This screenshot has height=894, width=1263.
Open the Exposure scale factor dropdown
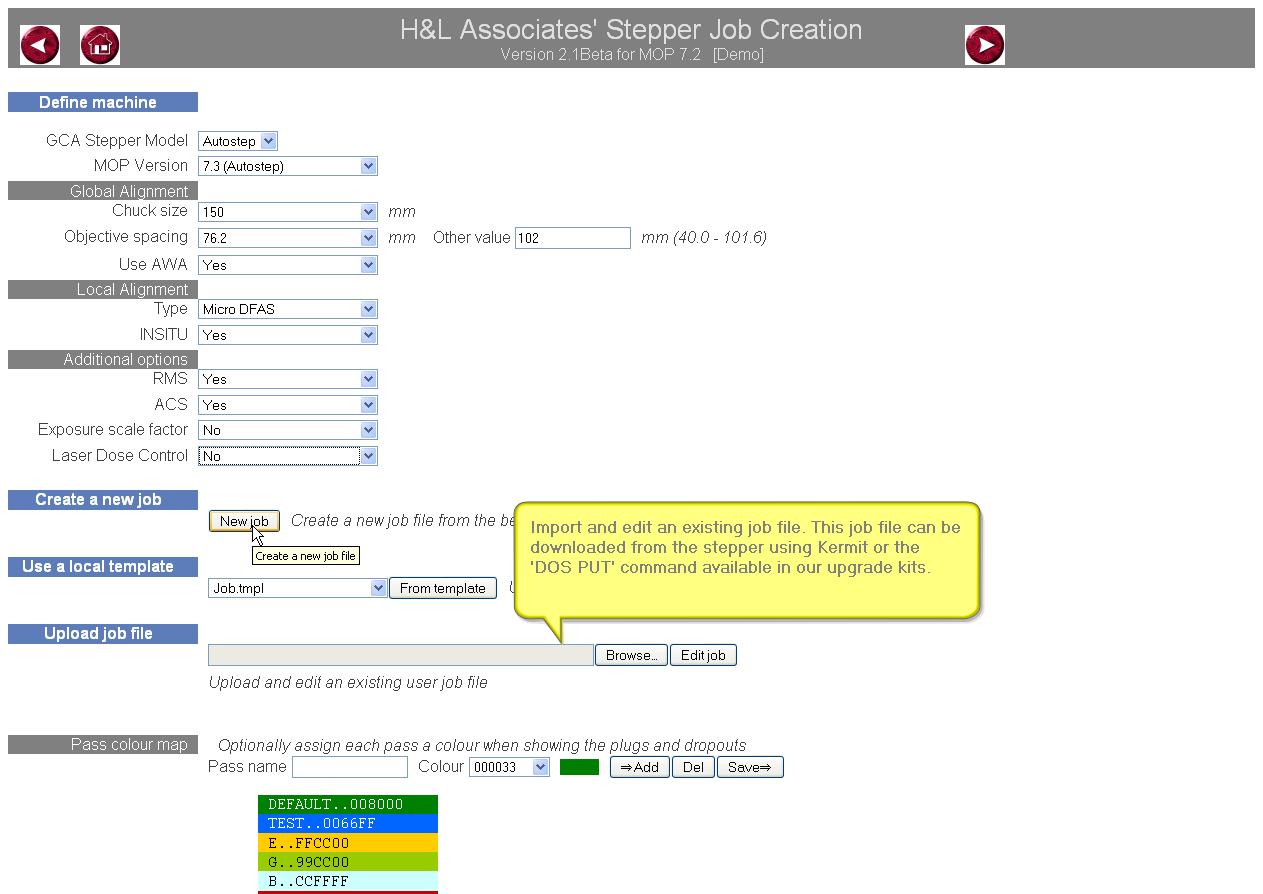coord(288,430)
